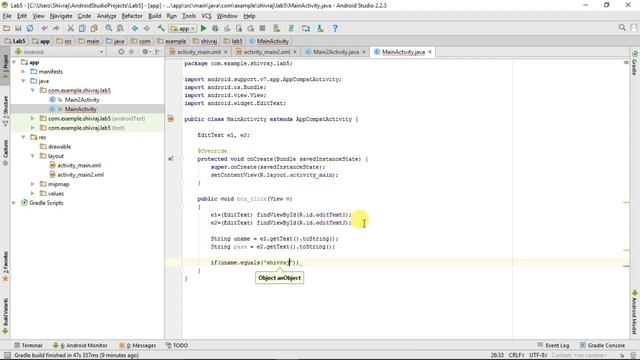Collapse the res folder
The height and width of the screenshot is (360, 640).
23,137
